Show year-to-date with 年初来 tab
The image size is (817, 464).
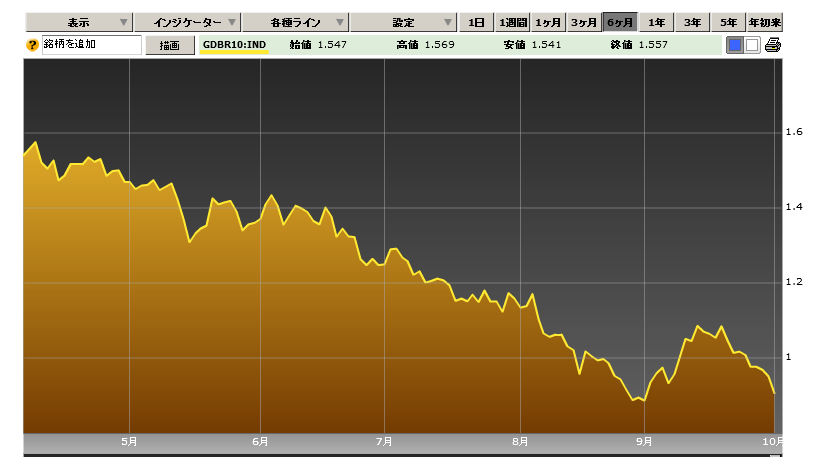click(x=765, y=22)
